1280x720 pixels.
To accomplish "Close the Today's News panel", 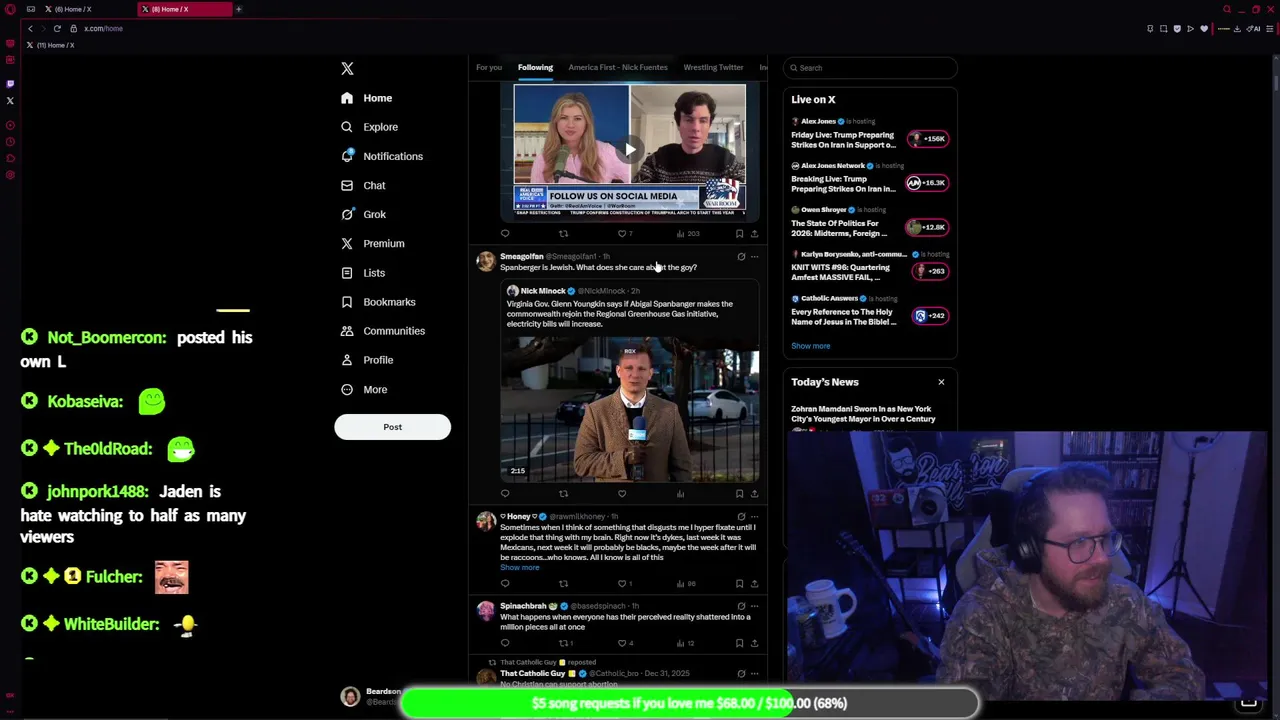I will pyautogui.click(x=941, y=382).
